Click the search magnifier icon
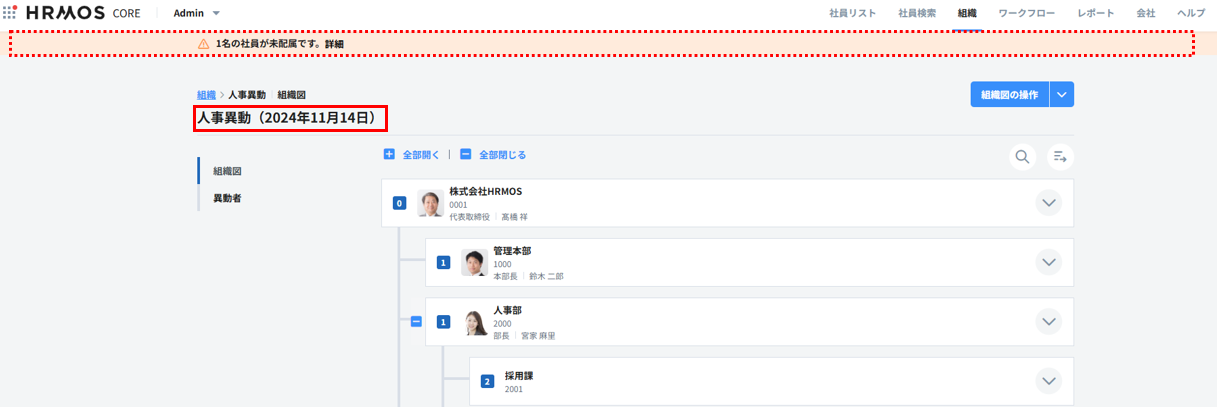1217x407 pixels. point(1022,156)
